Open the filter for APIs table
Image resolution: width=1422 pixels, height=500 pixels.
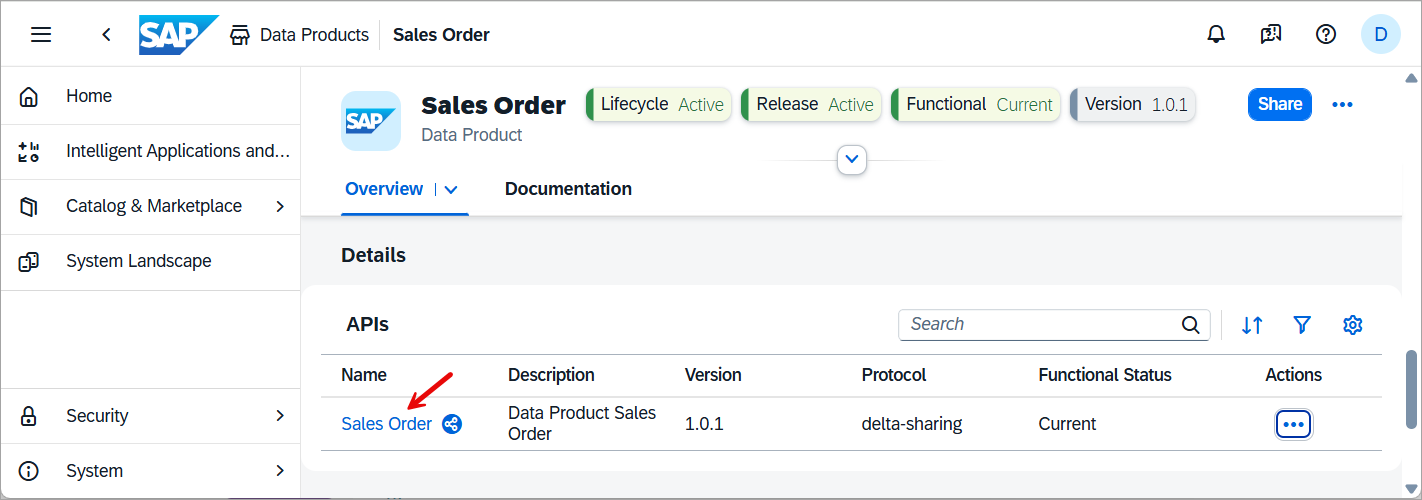click(x=1302, y=324)
